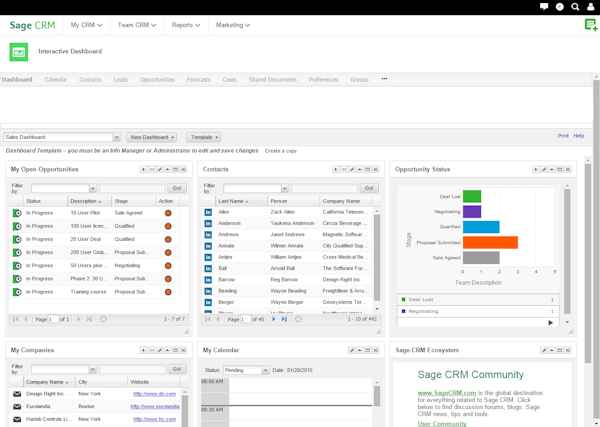
Task: Click refresh icon in Contacts pager
Action: [x=298, y=319]
